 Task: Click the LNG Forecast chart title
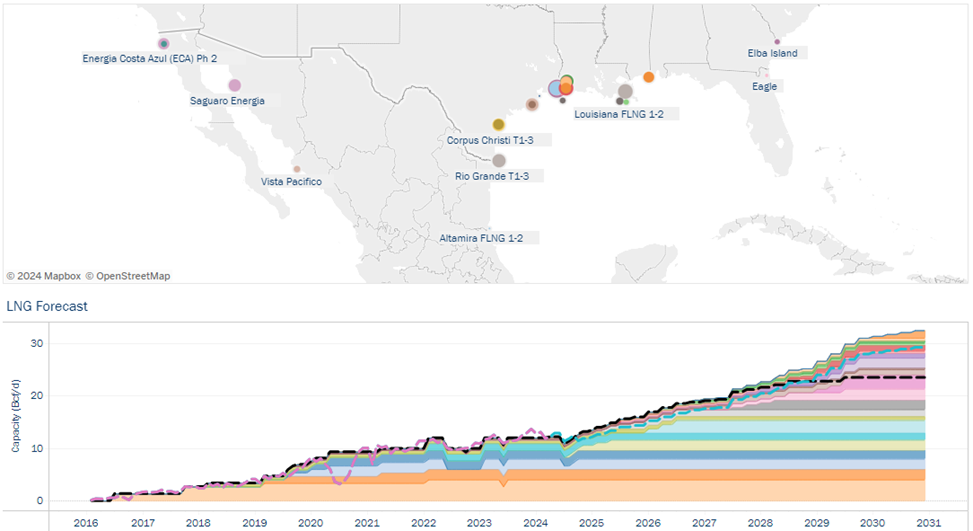47,306
